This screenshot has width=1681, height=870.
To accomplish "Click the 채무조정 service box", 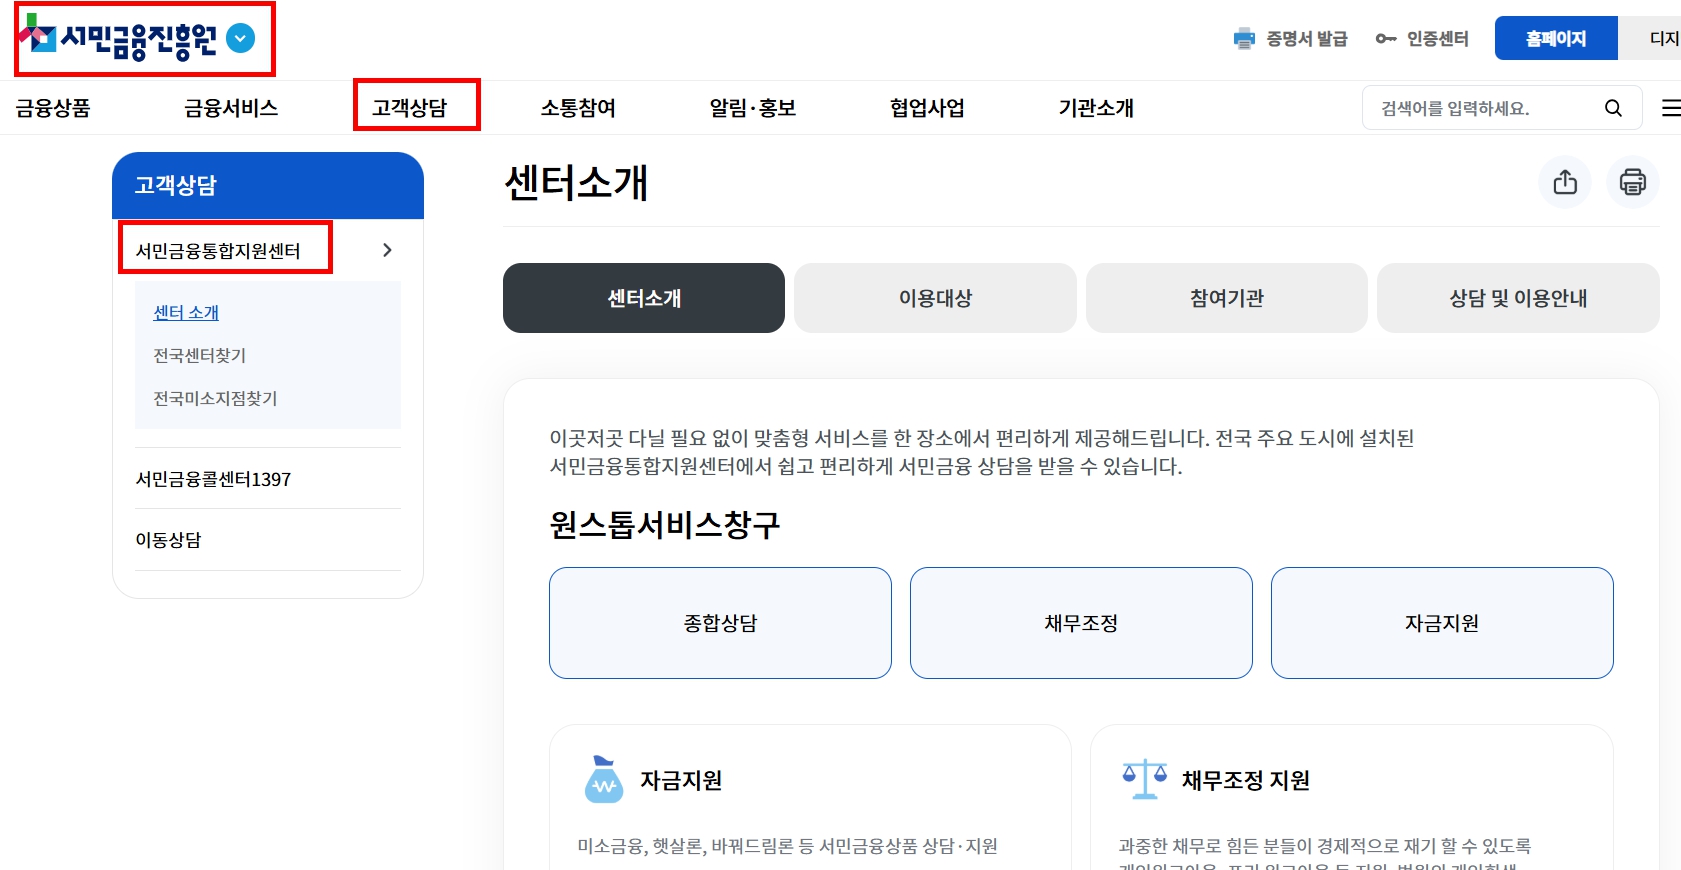I will (1081, 623).
